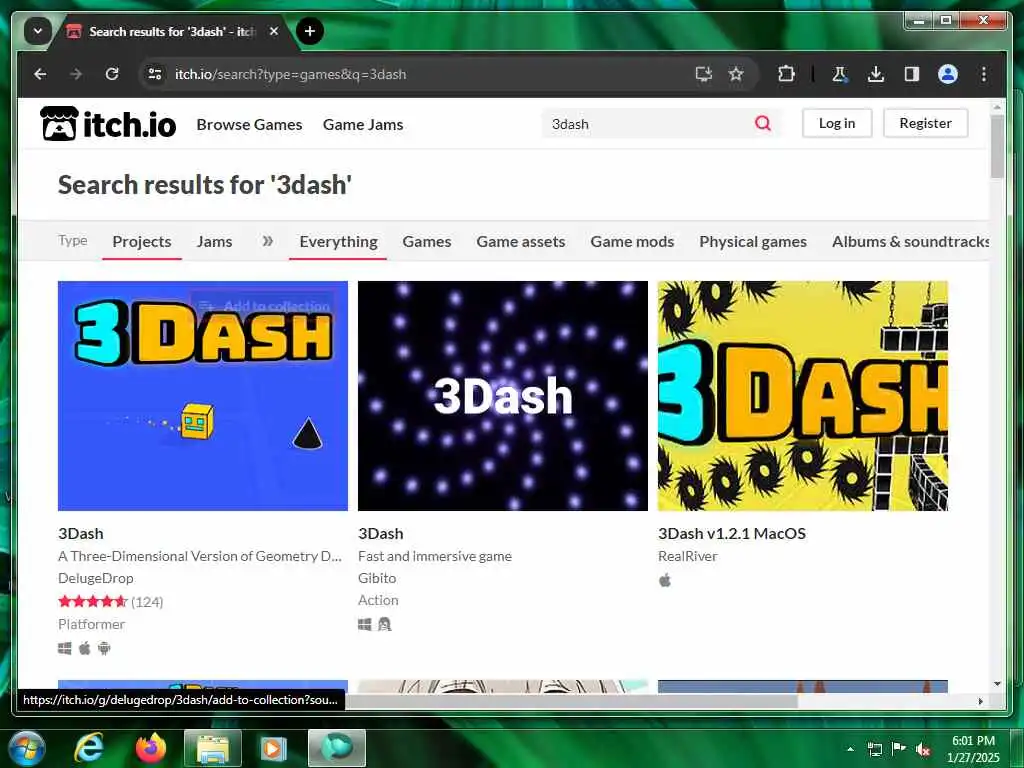The width and height of the screenshot is (1024, 768).
Task: Select the Projects type tab
Action: pos(142,242)
